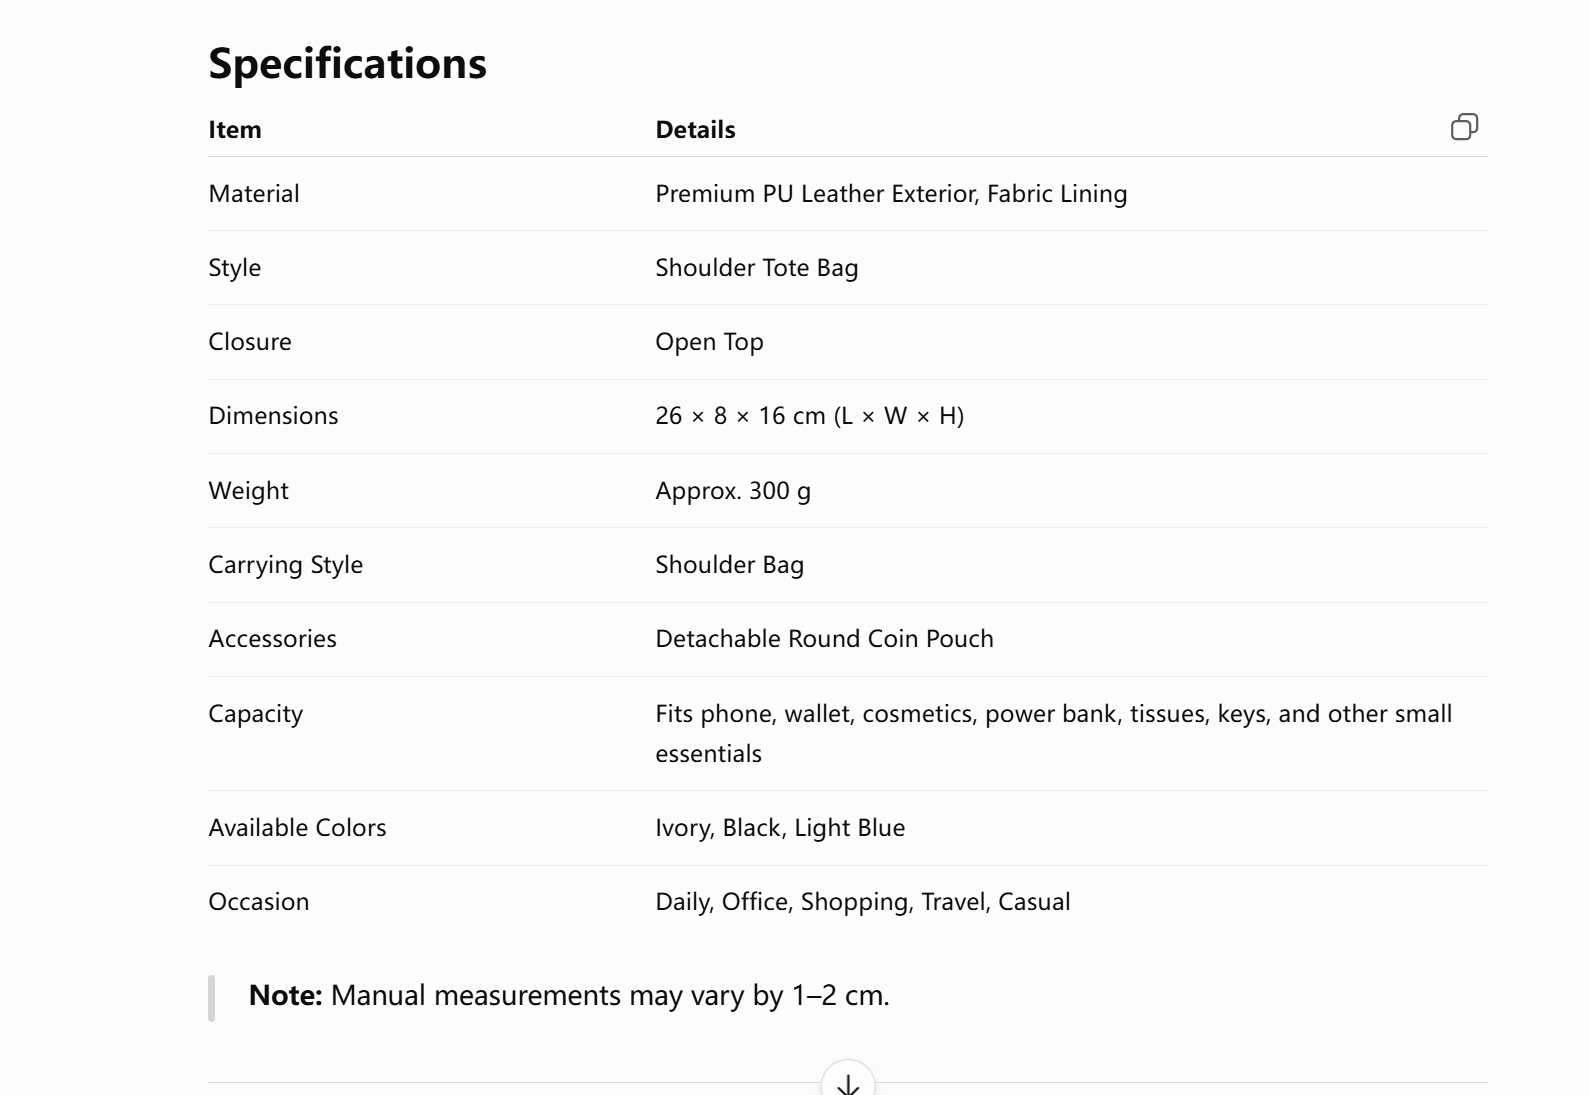Select the Specifications heading

347,63
